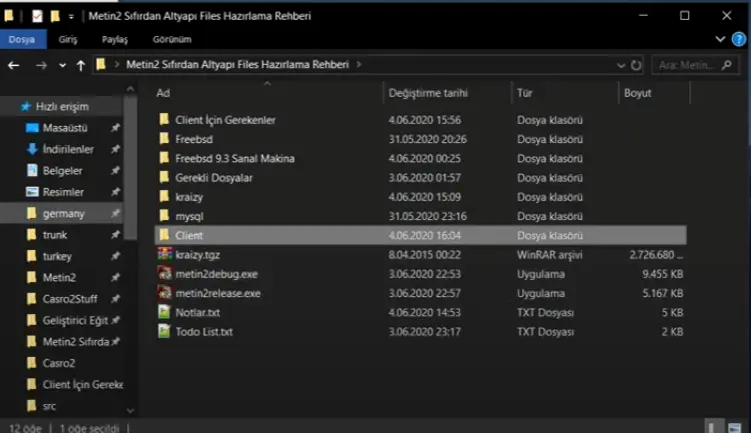Go forward with the right arrow
The image size is (751, 433).
41,65
